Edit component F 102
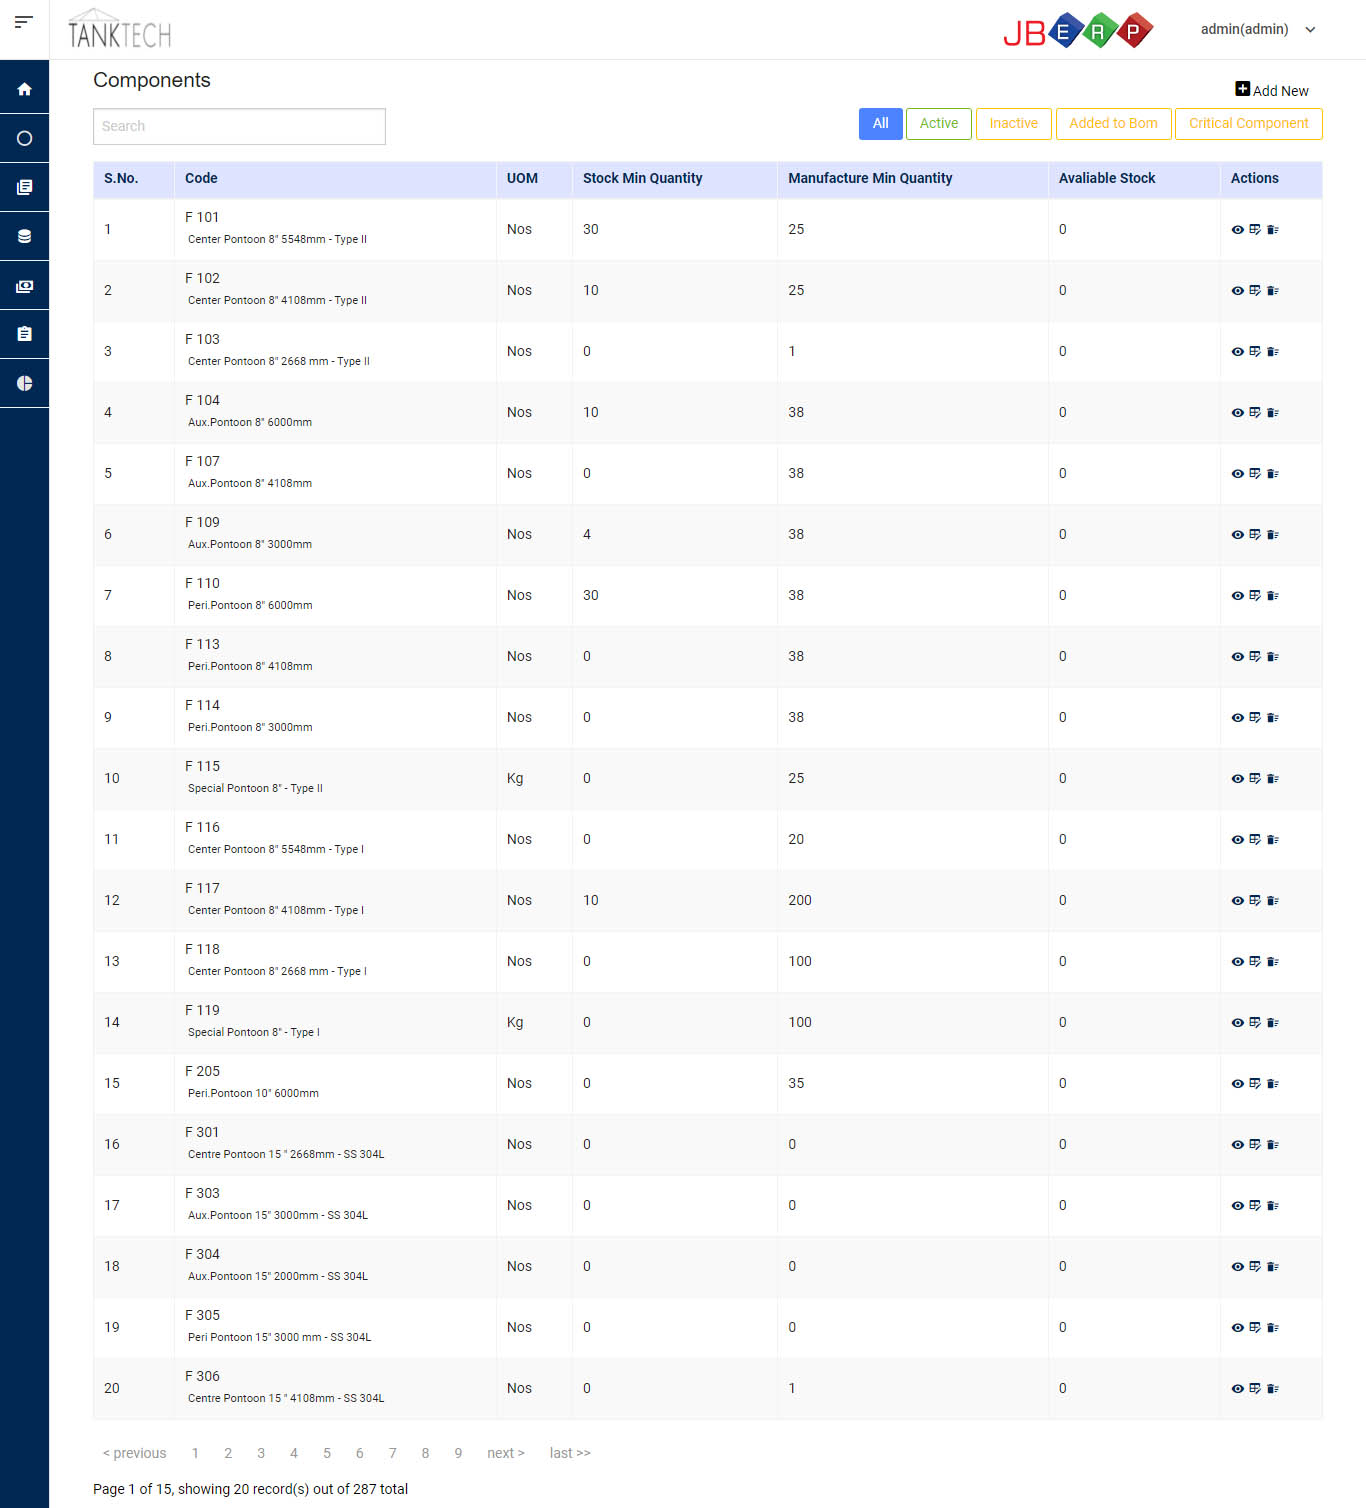This screenshot has width=1366, height=1508. (1255, 290)
